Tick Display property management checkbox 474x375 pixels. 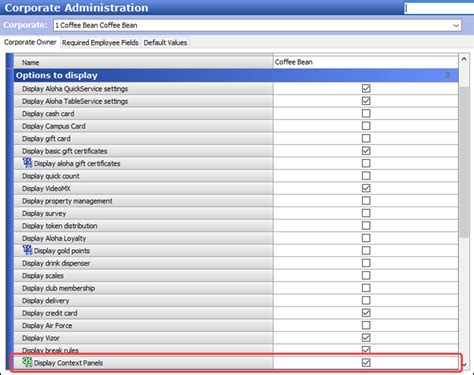pyautogui.click(x=366, y=200)
